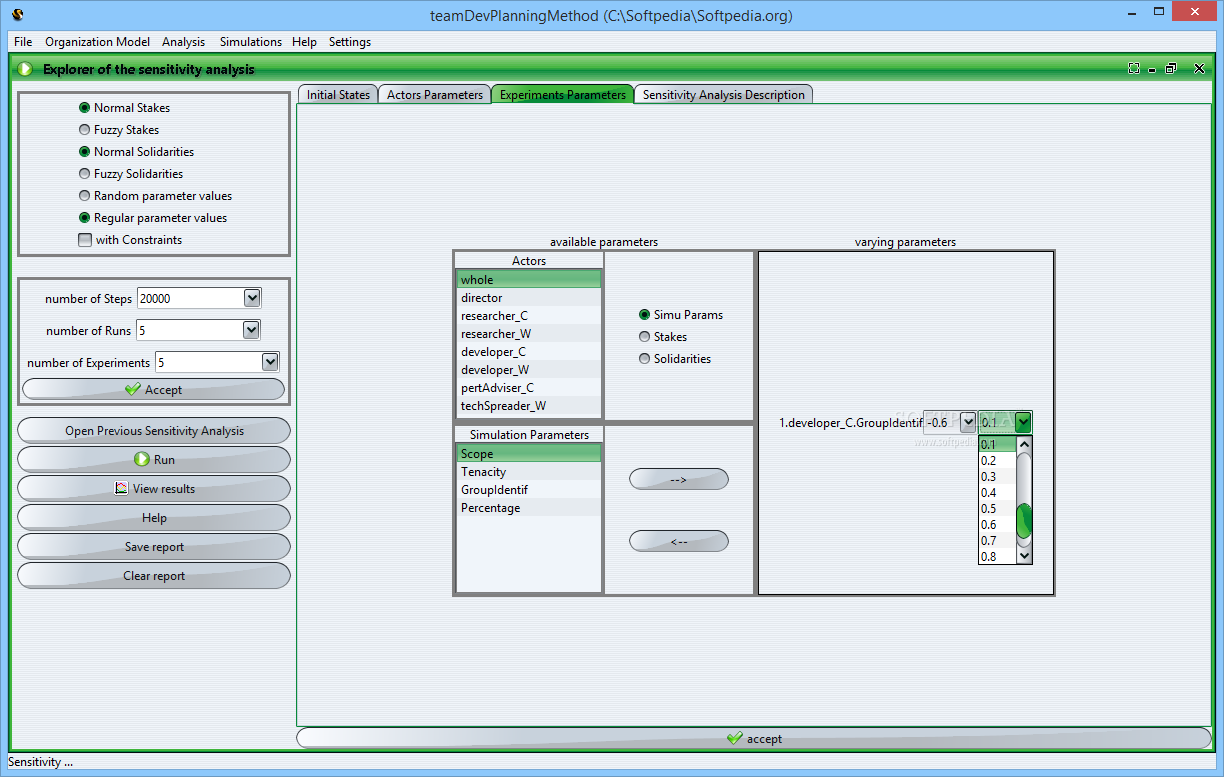Image resolution: width=1224 pixels, height=777 pixels.
Task: Collapse the green 0.1 value dropdown
Action: (1023, 422)
